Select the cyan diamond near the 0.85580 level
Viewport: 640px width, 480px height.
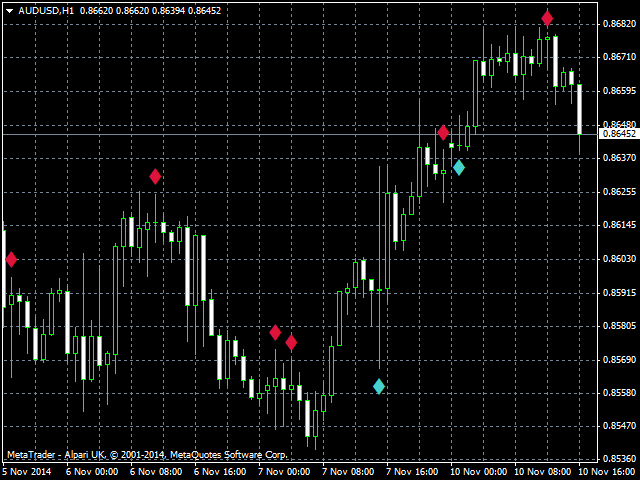click(379, 386)
